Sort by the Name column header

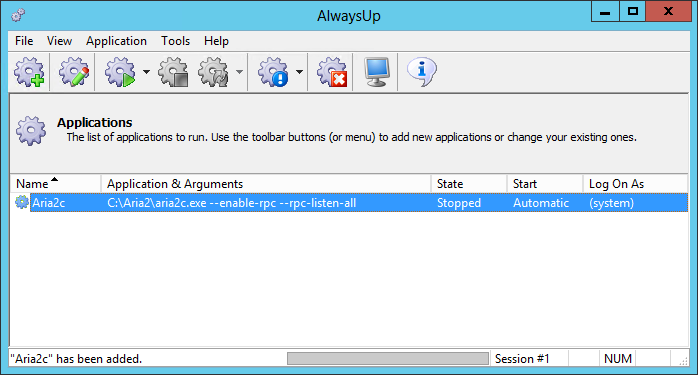[x=56, y=183]
